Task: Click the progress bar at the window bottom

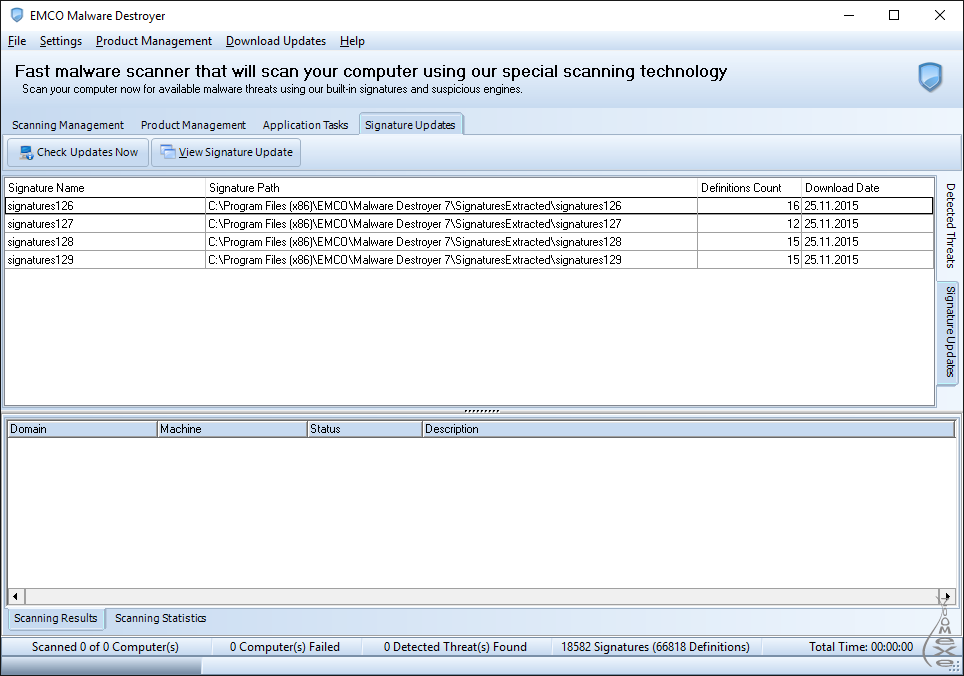Action: coord(101,666)
